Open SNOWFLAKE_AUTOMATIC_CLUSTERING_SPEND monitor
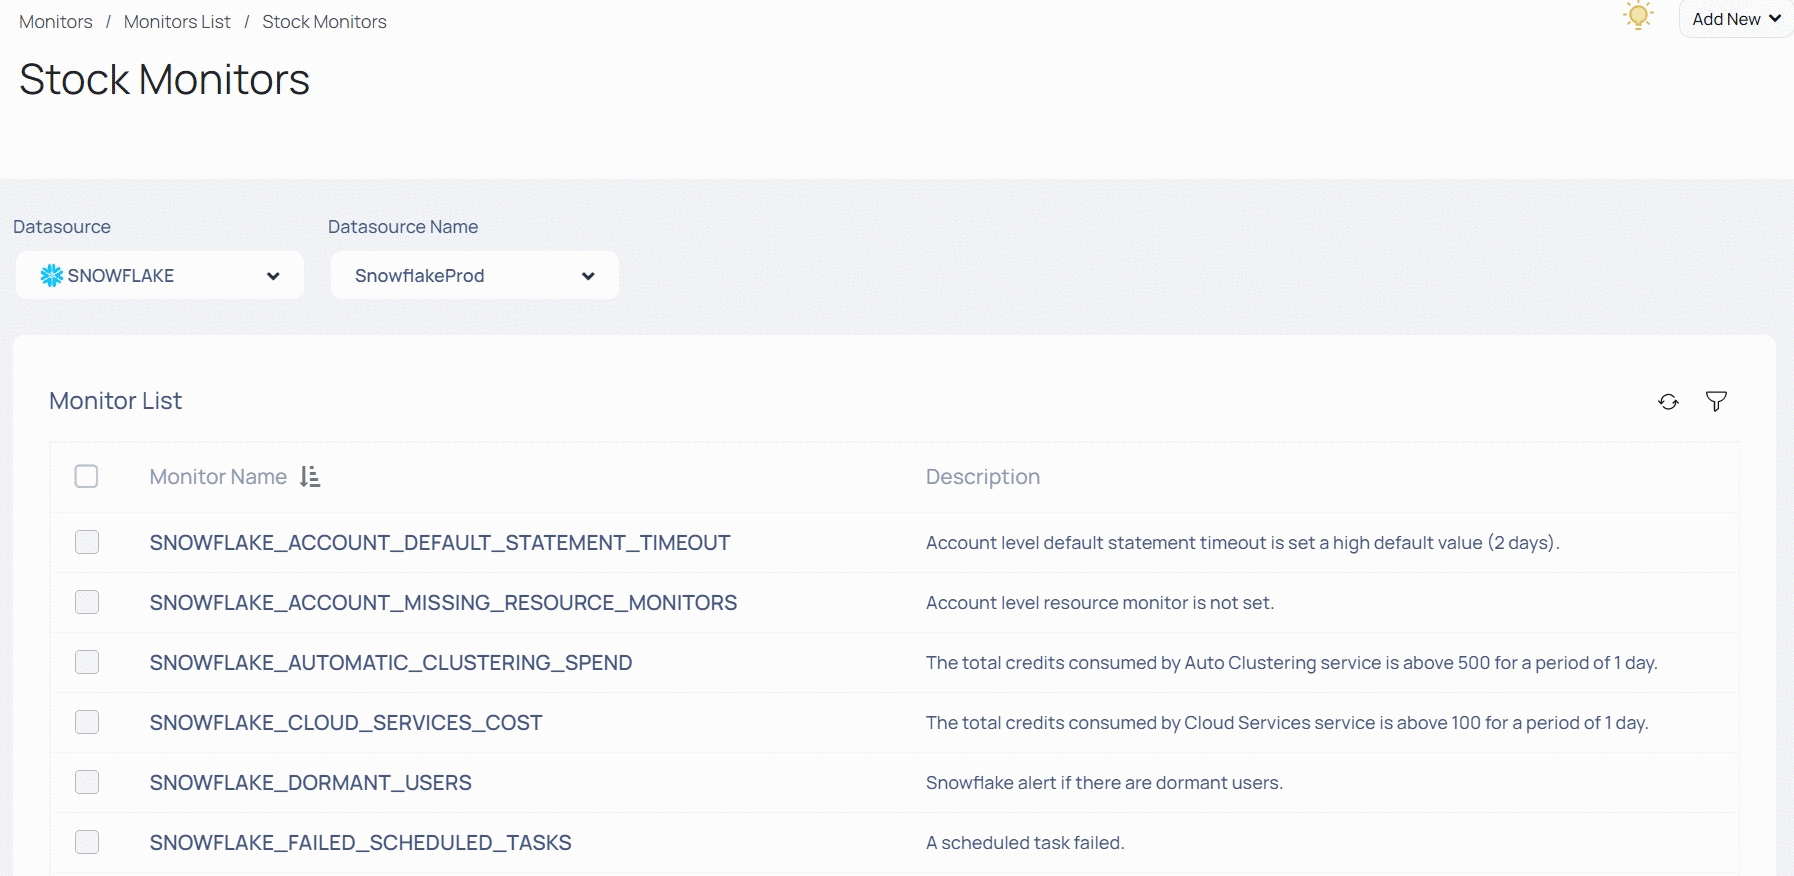This screenshot has width=1794, height=876. (391, 663)
